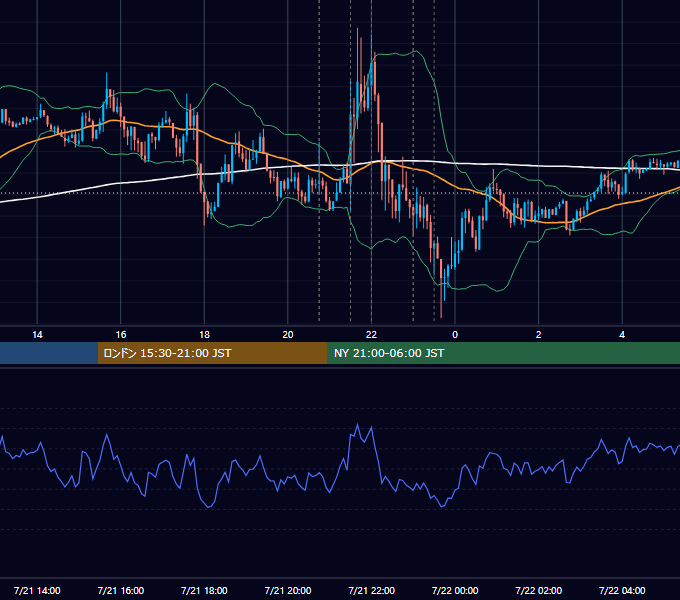Click the 14 hour label on price chart axis
680x600 pixels.
click(x=37, y=335)
